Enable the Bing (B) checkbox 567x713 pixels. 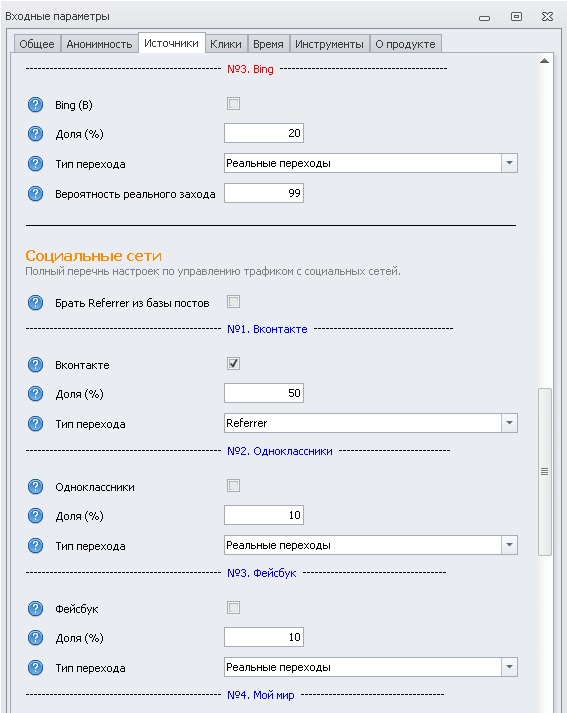point(233,104)
